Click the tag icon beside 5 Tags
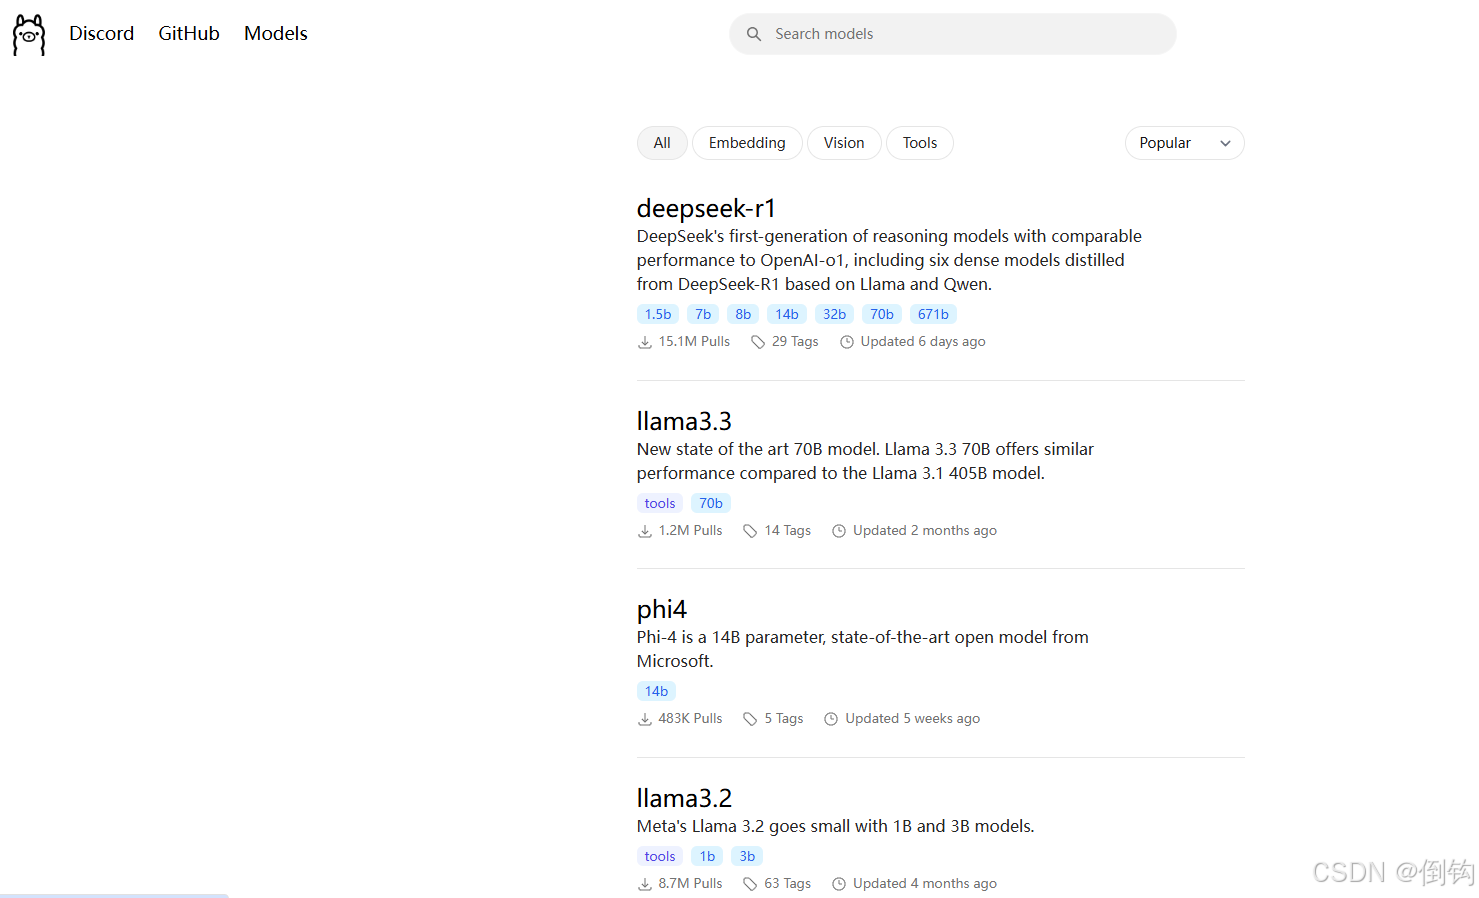Image resolution: width=1479 pixels, height=898 pixels. (x=750, y=719)
